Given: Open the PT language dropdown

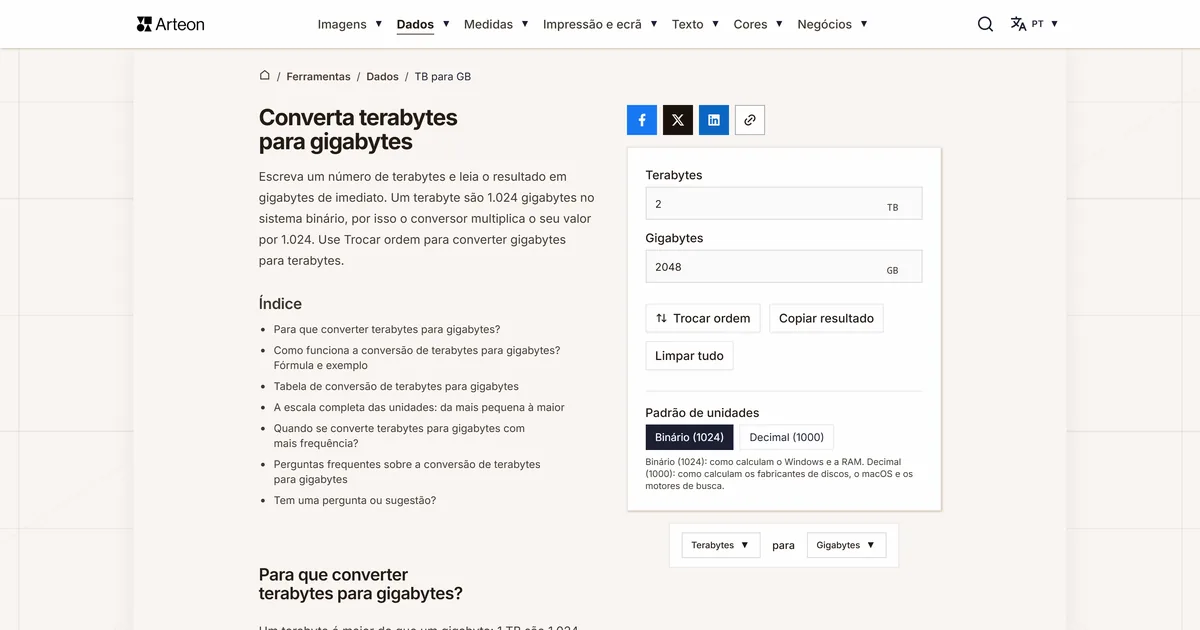Looking at the screenshot, I should pos(1045,24).
